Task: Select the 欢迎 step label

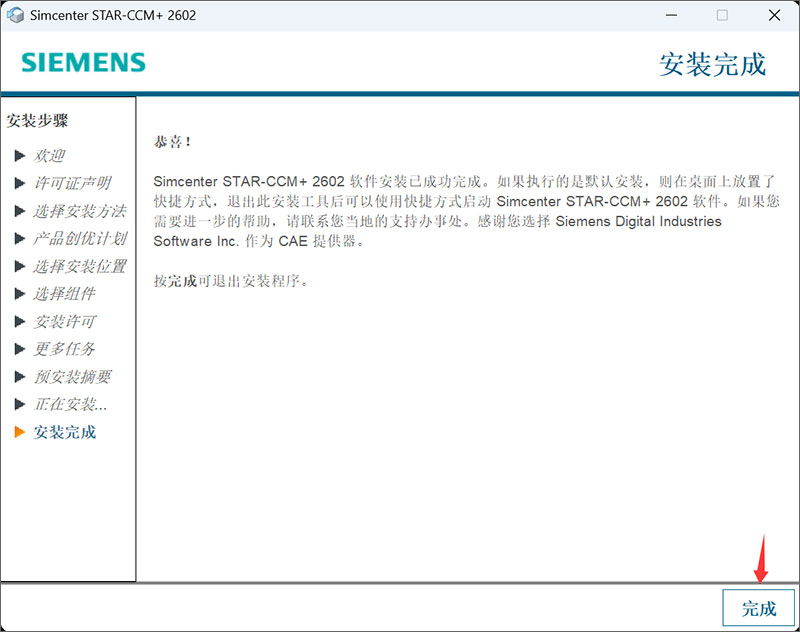Action: tap(49, 156)
